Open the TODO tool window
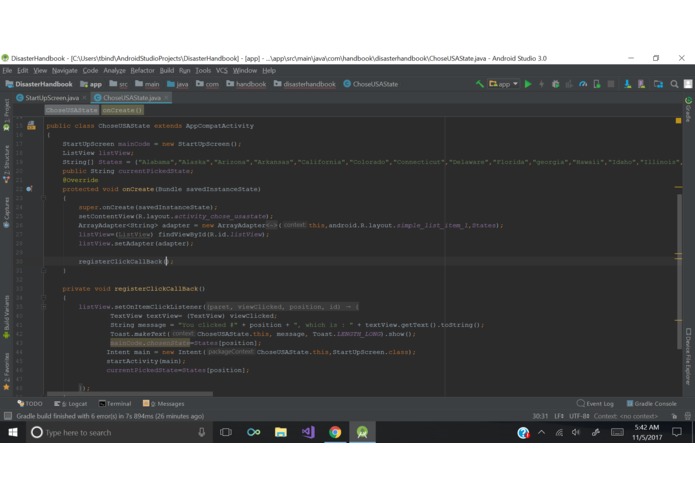The height and width of the screenshot is (494, 695). tap(30, 404)
